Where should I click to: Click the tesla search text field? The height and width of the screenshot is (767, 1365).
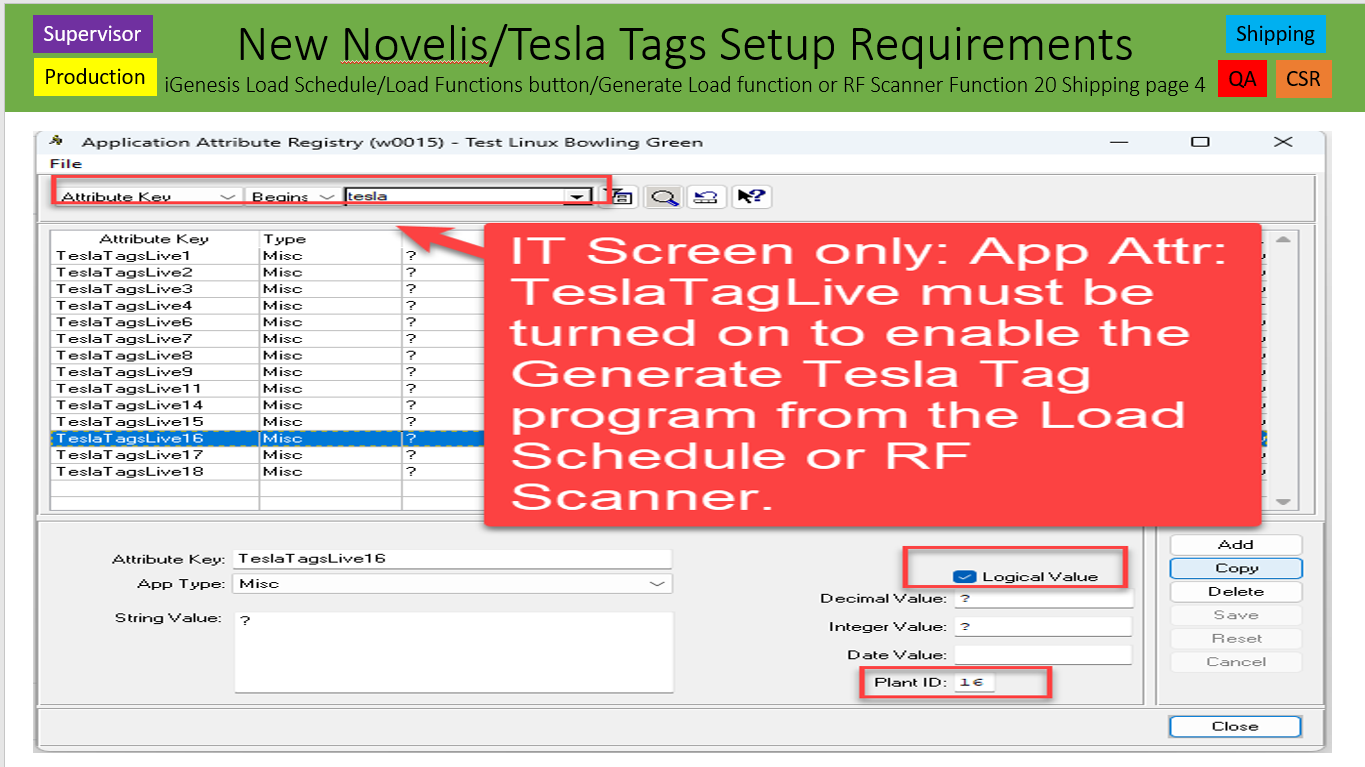pos(456,196)
